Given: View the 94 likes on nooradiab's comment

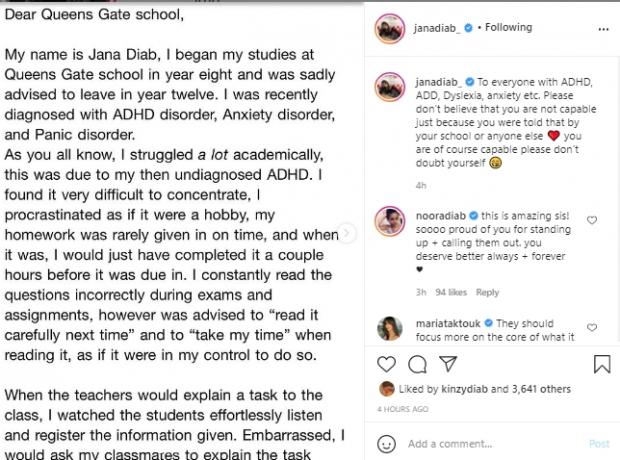Looking at the screenshot, I should [x=451, y=293].
